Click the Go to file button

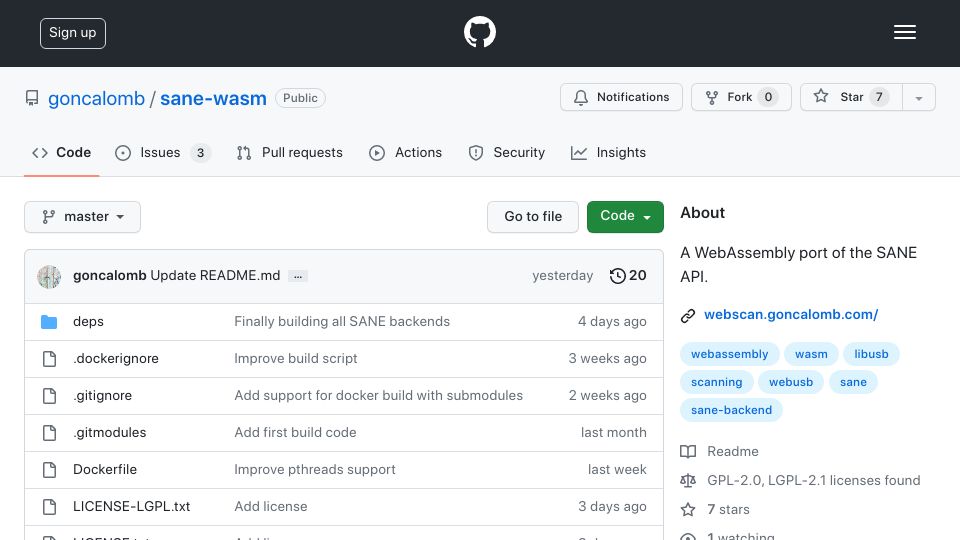(x=533, y=217)
